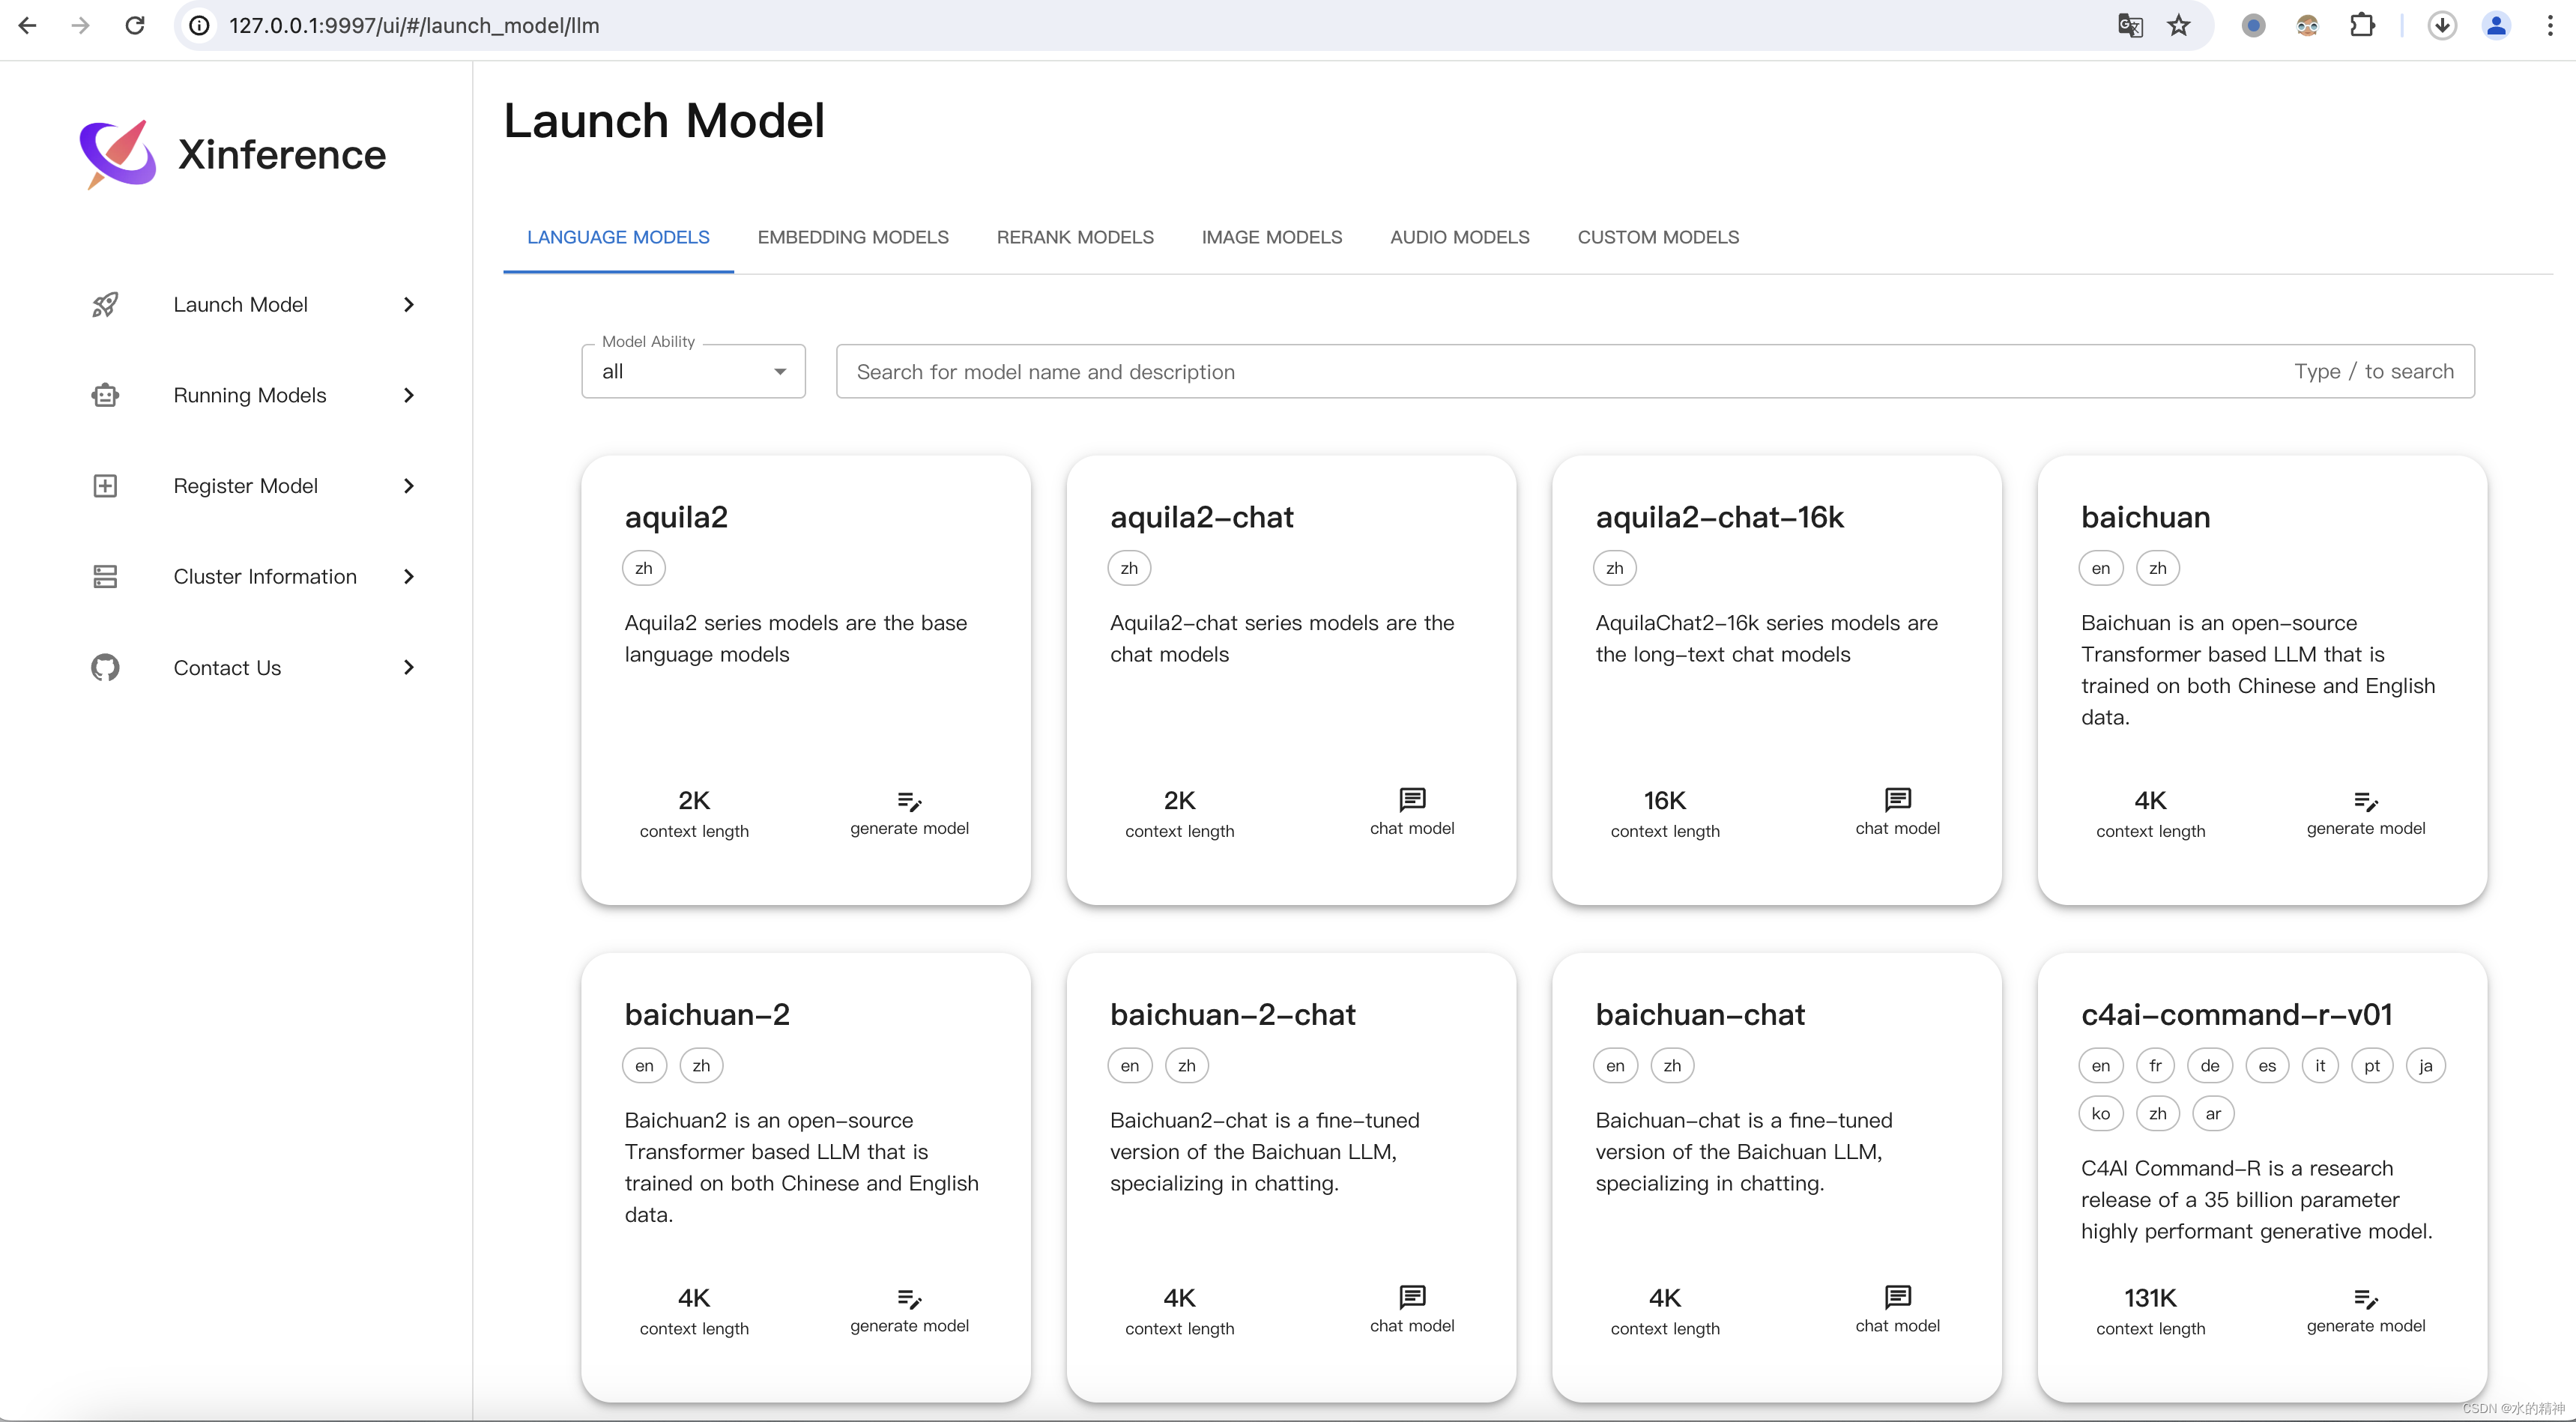The height and width of the screenshot is (1422, 2576).
Task: Focus the model name search field
Action: (1560, 371)
